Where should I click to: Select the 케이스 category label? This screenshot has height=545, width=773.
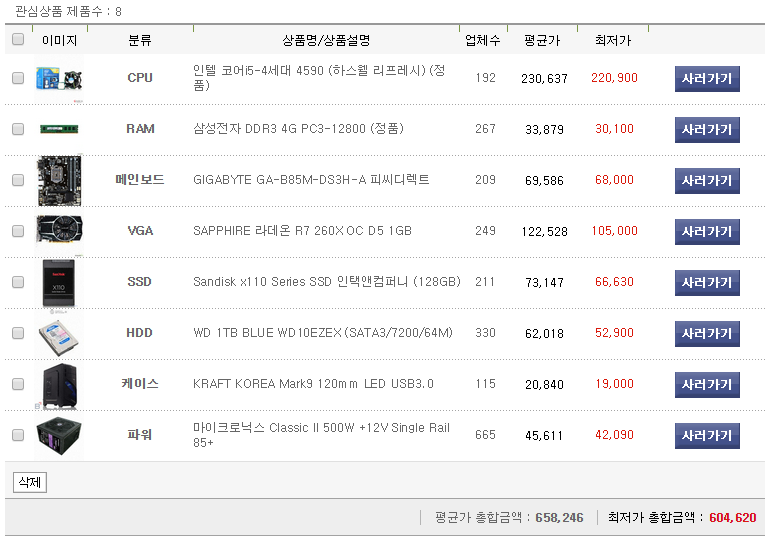pos(140,384)
